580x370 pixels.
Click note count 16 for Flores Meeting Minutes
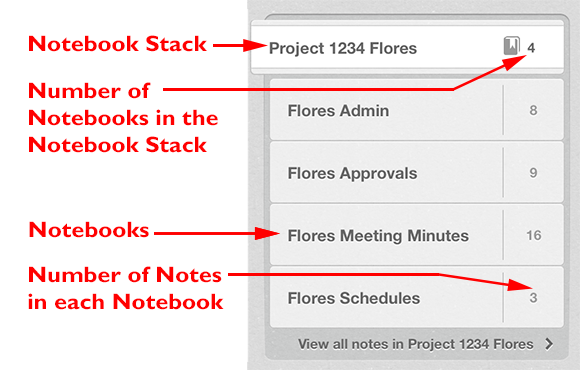[x=534, y=235]
